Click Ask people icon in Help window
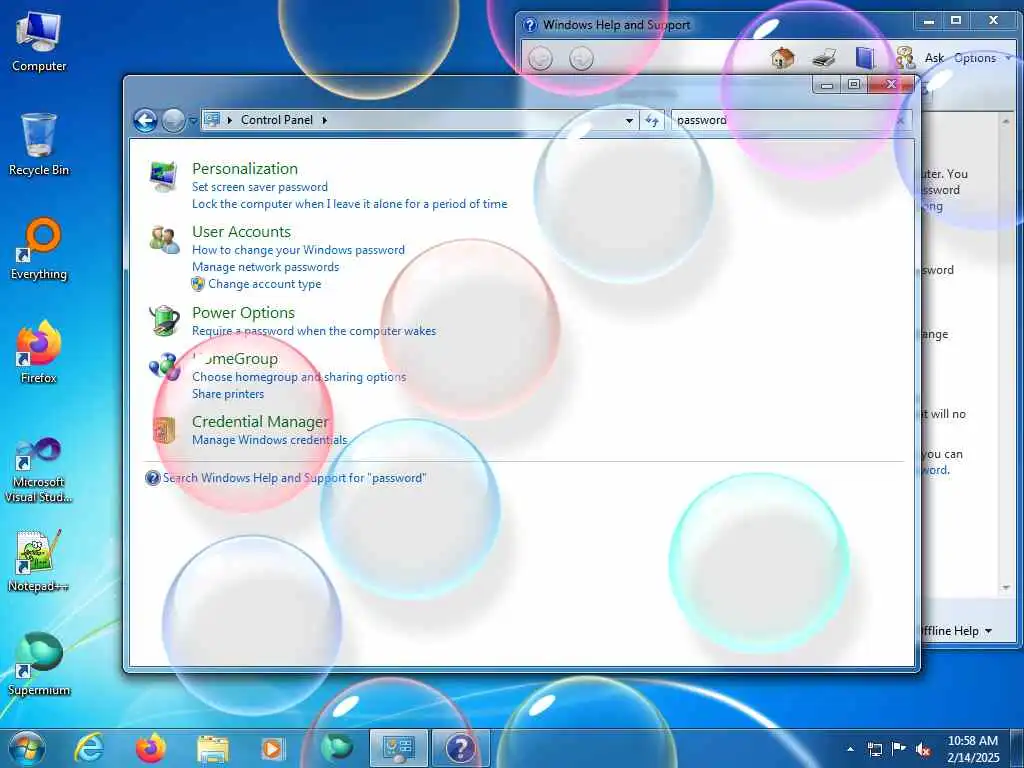The image size is (1024, 768). 905,58
